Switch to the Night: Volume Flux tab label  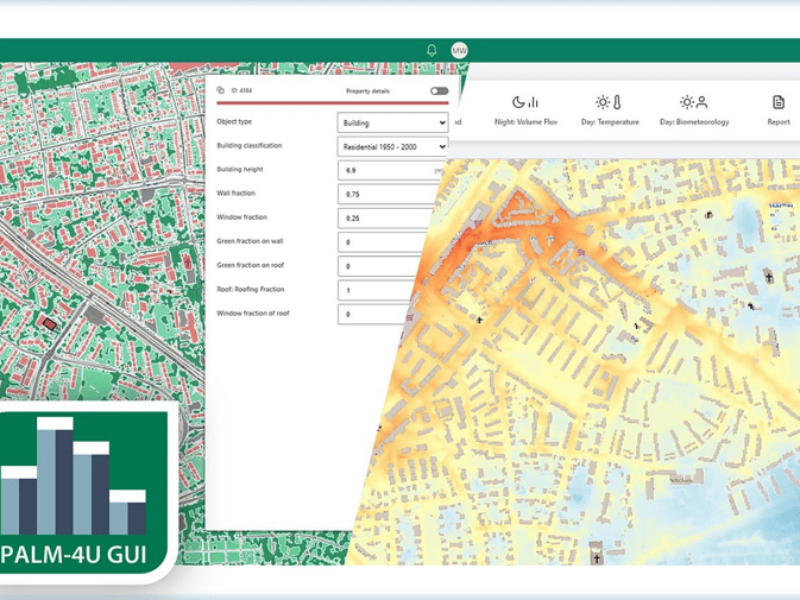coord(525,122)
